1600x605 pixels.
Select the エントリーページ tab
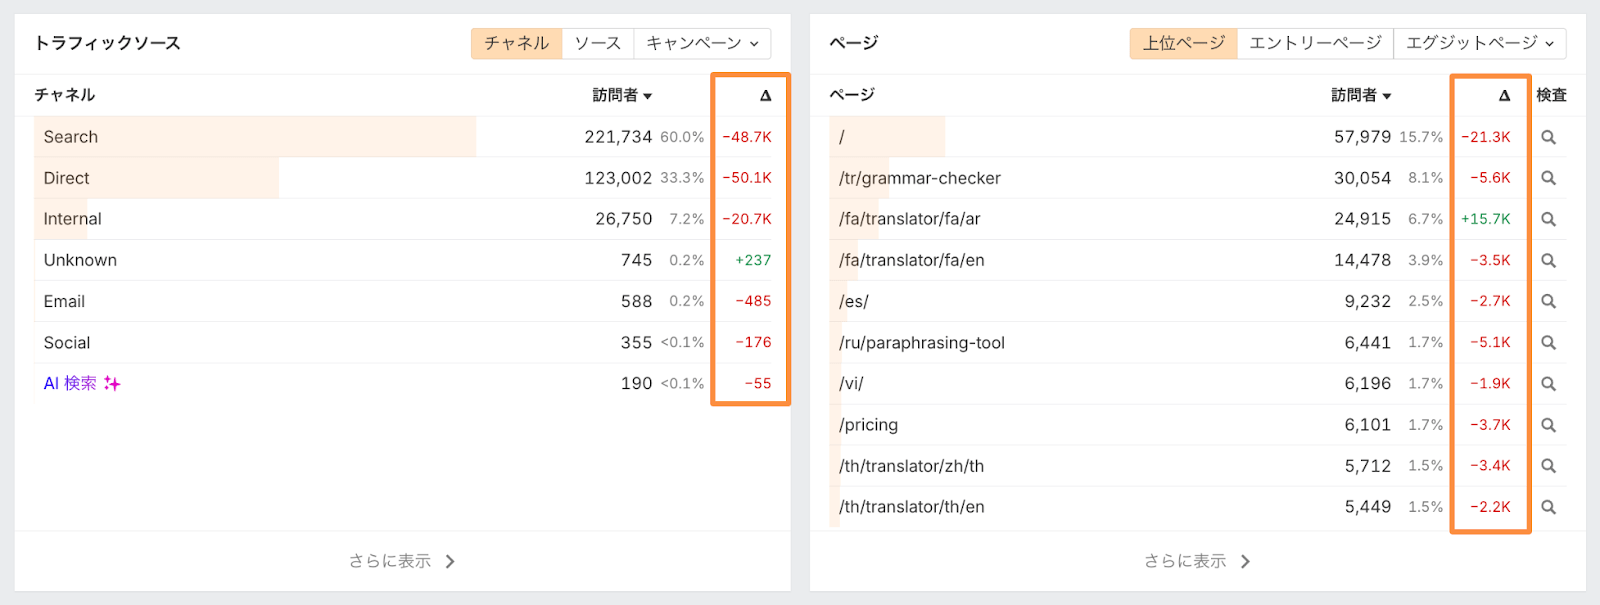pyautogui.click(x=1315, y=43)
